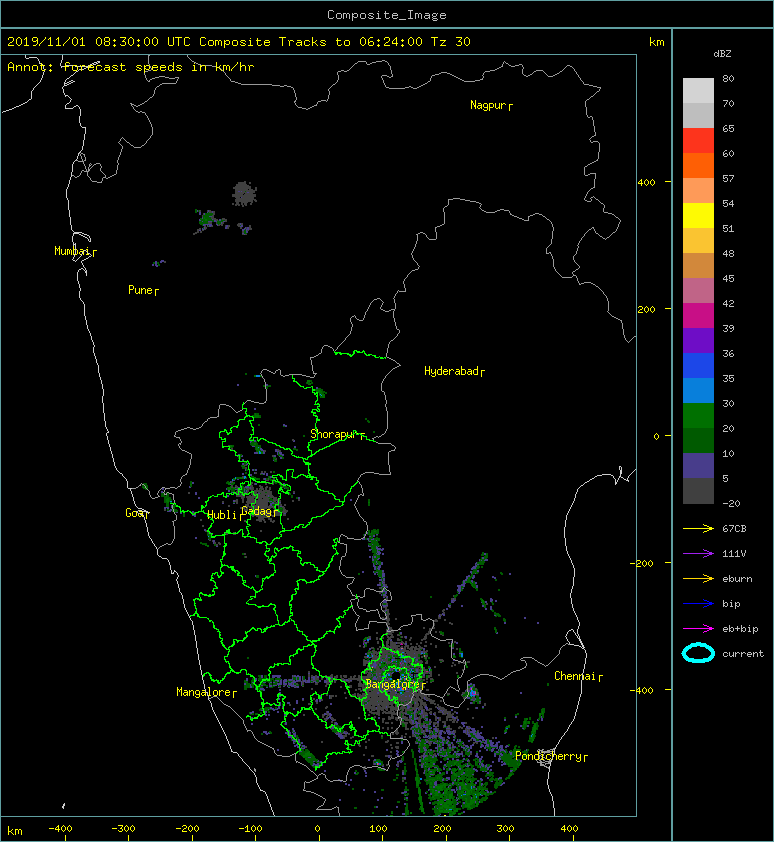Click the Bangalore city label

[x=393, y=684]
